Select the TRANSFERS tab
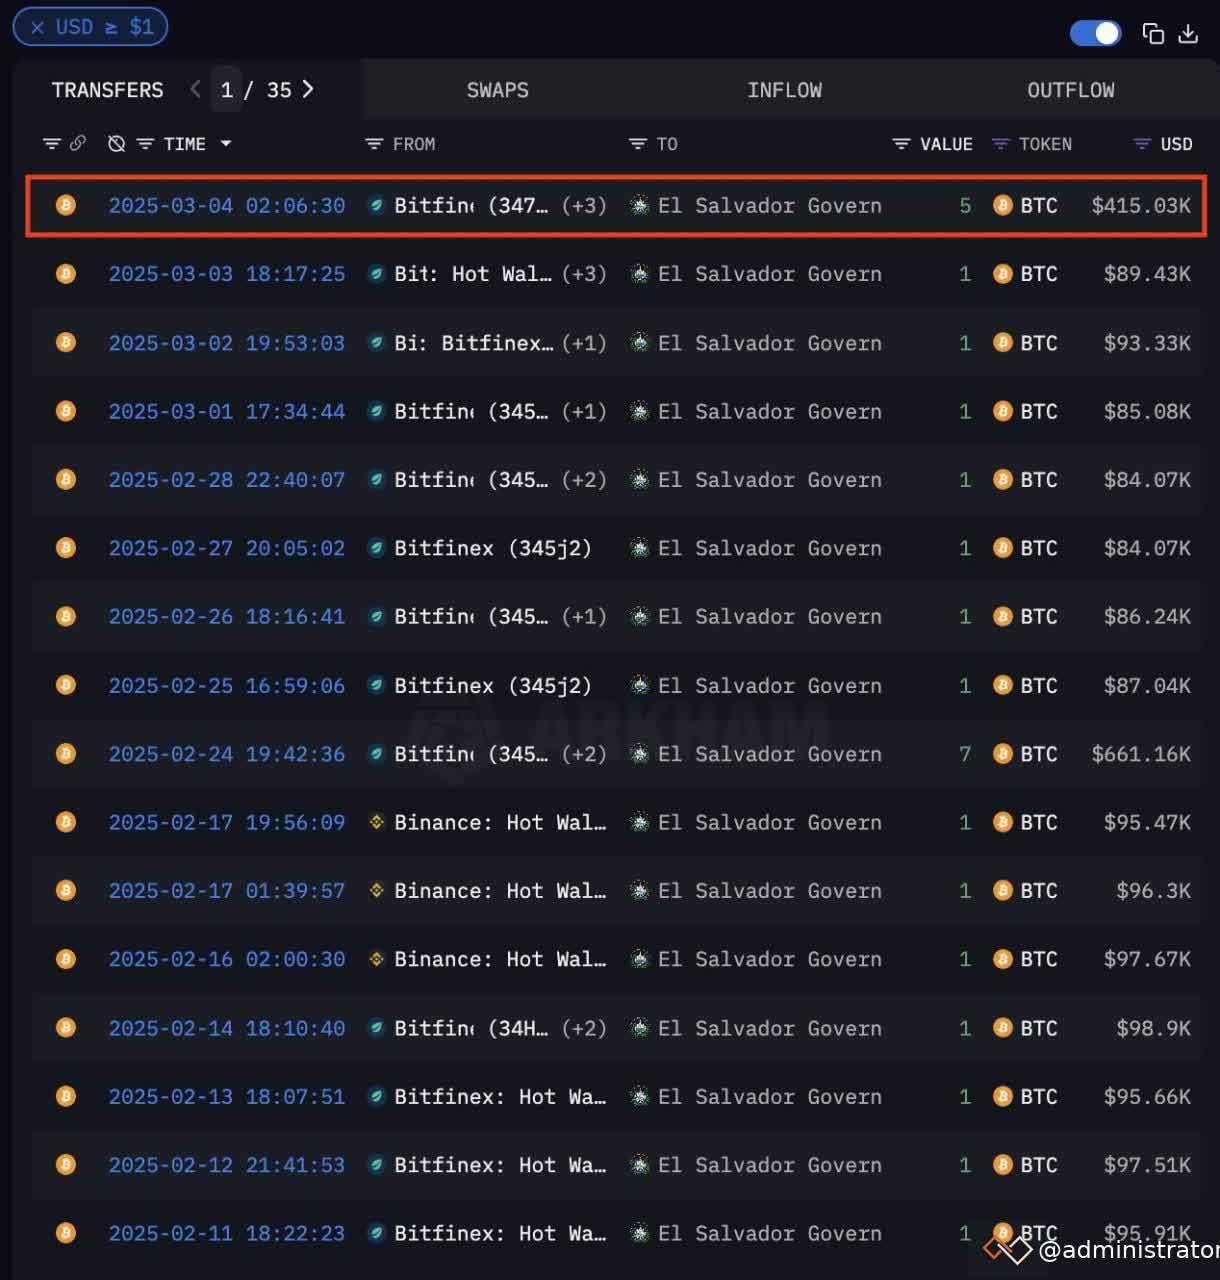 [107, 90]
